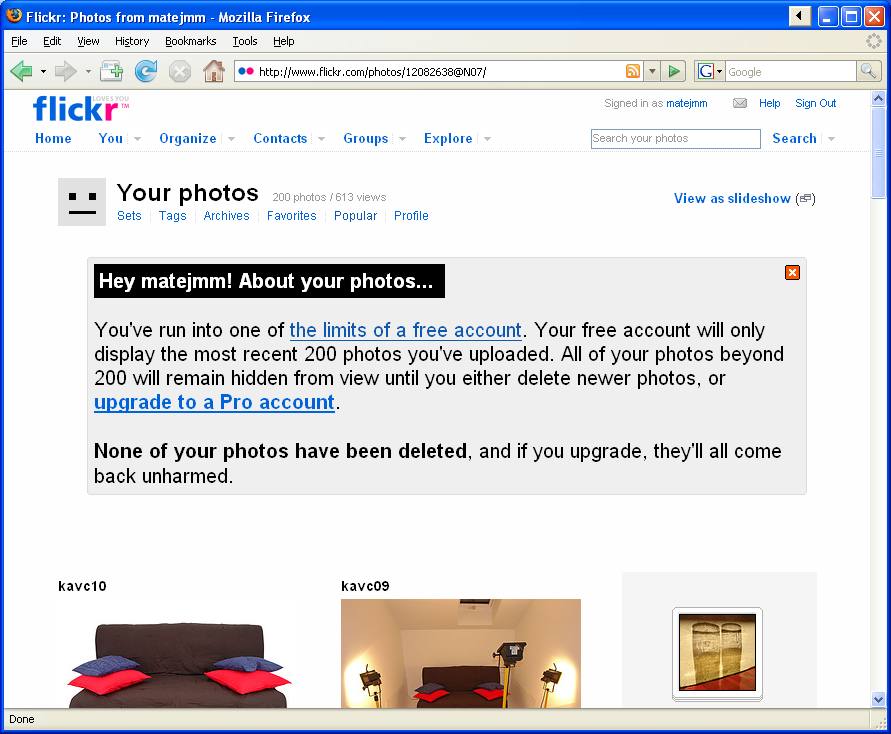Open the Tools menu

click(245, 41)
